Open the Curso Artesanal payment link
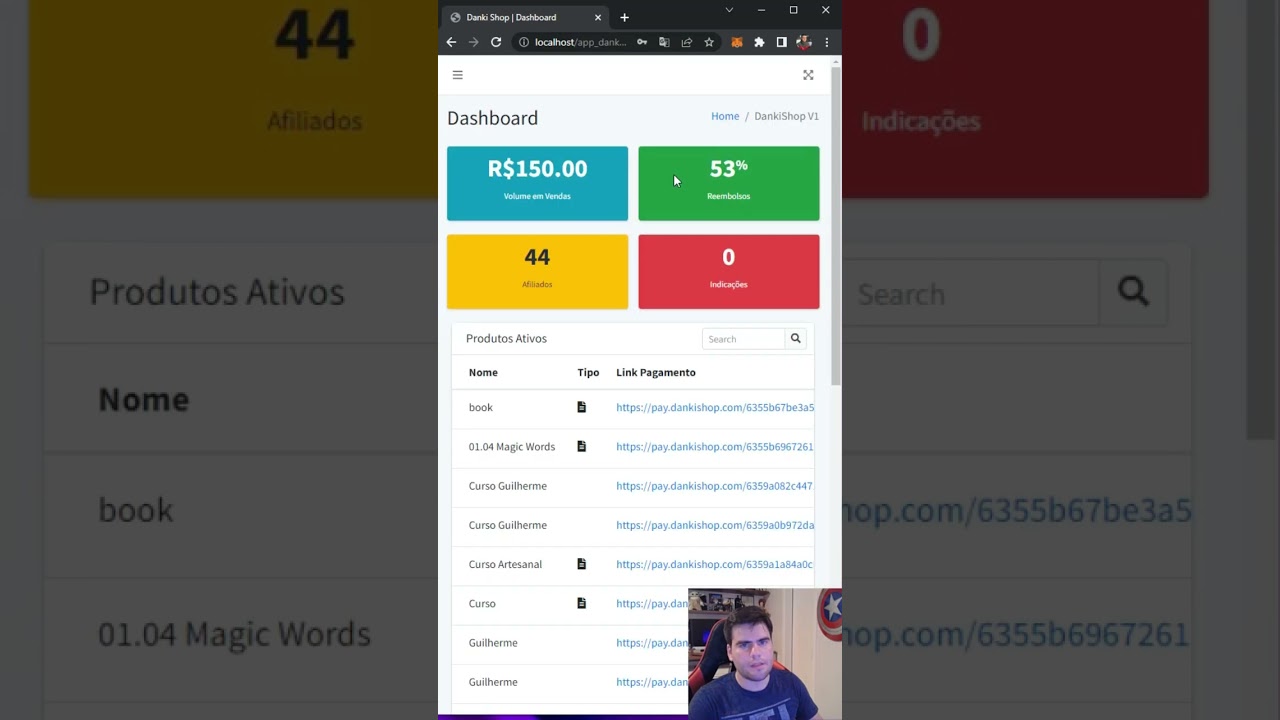 pyautogui.click(x=715, y=564)
